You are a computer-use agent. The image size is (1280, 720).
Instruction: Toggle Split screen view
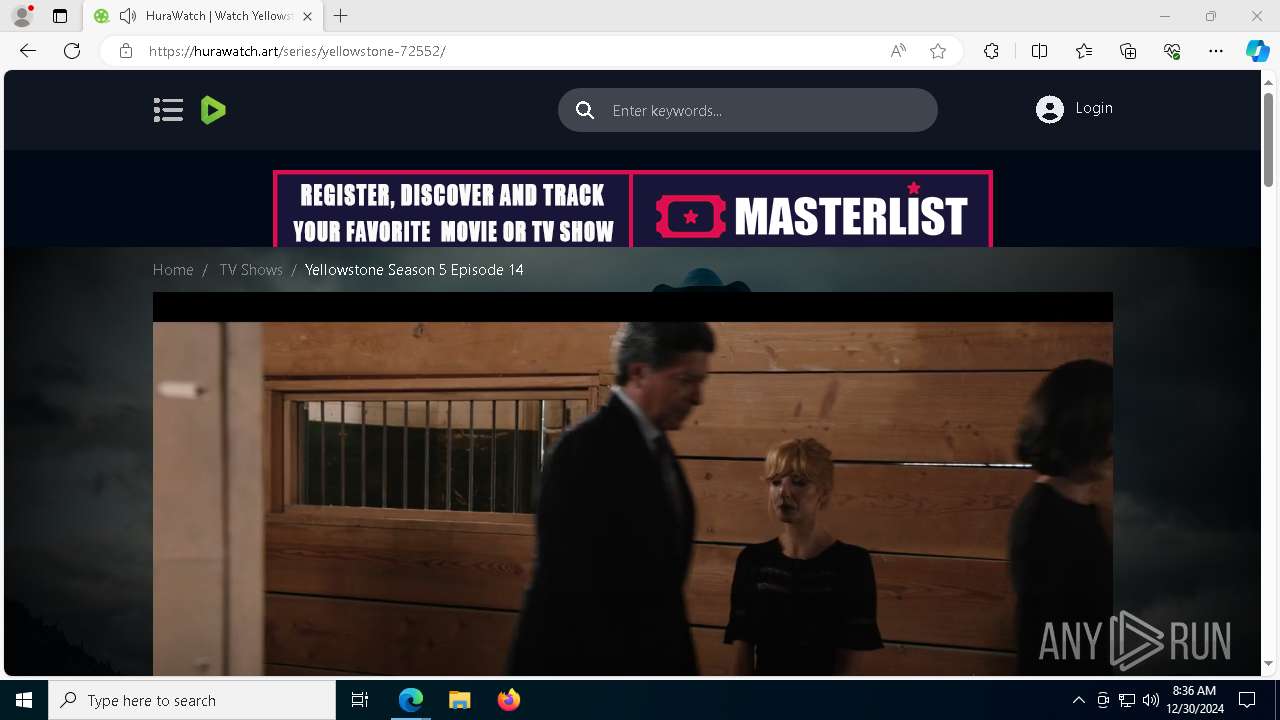1039,51
